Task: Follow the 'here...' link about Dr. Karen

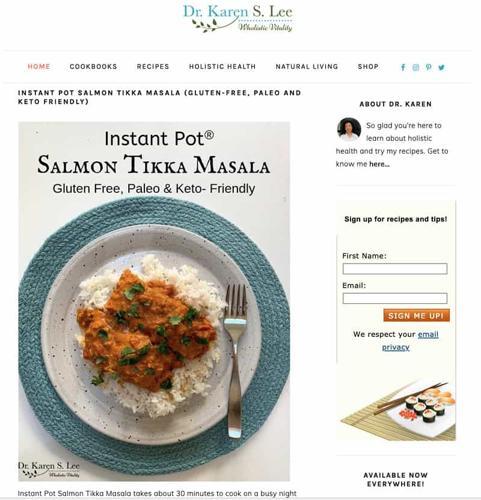Action: coord(379,164)
